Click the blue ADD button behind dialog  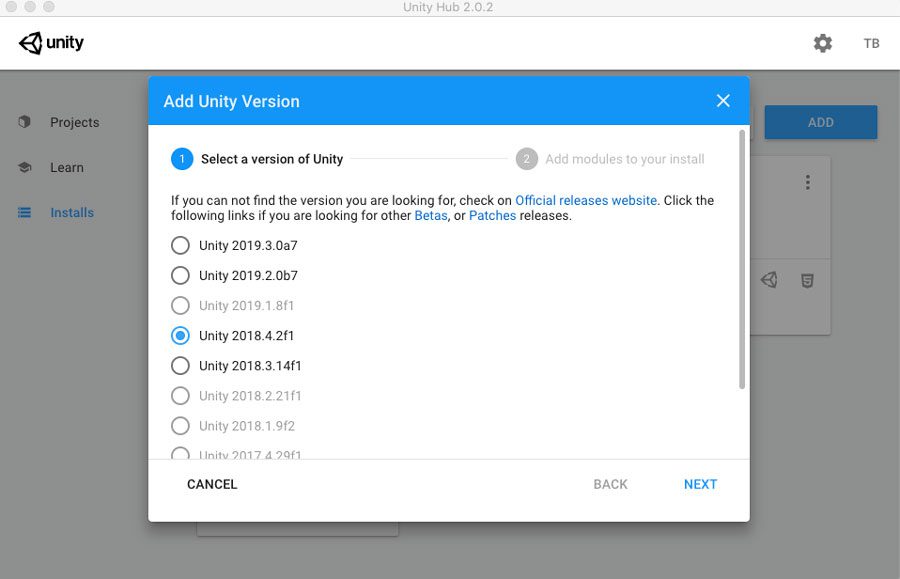[x=820, y=122]
